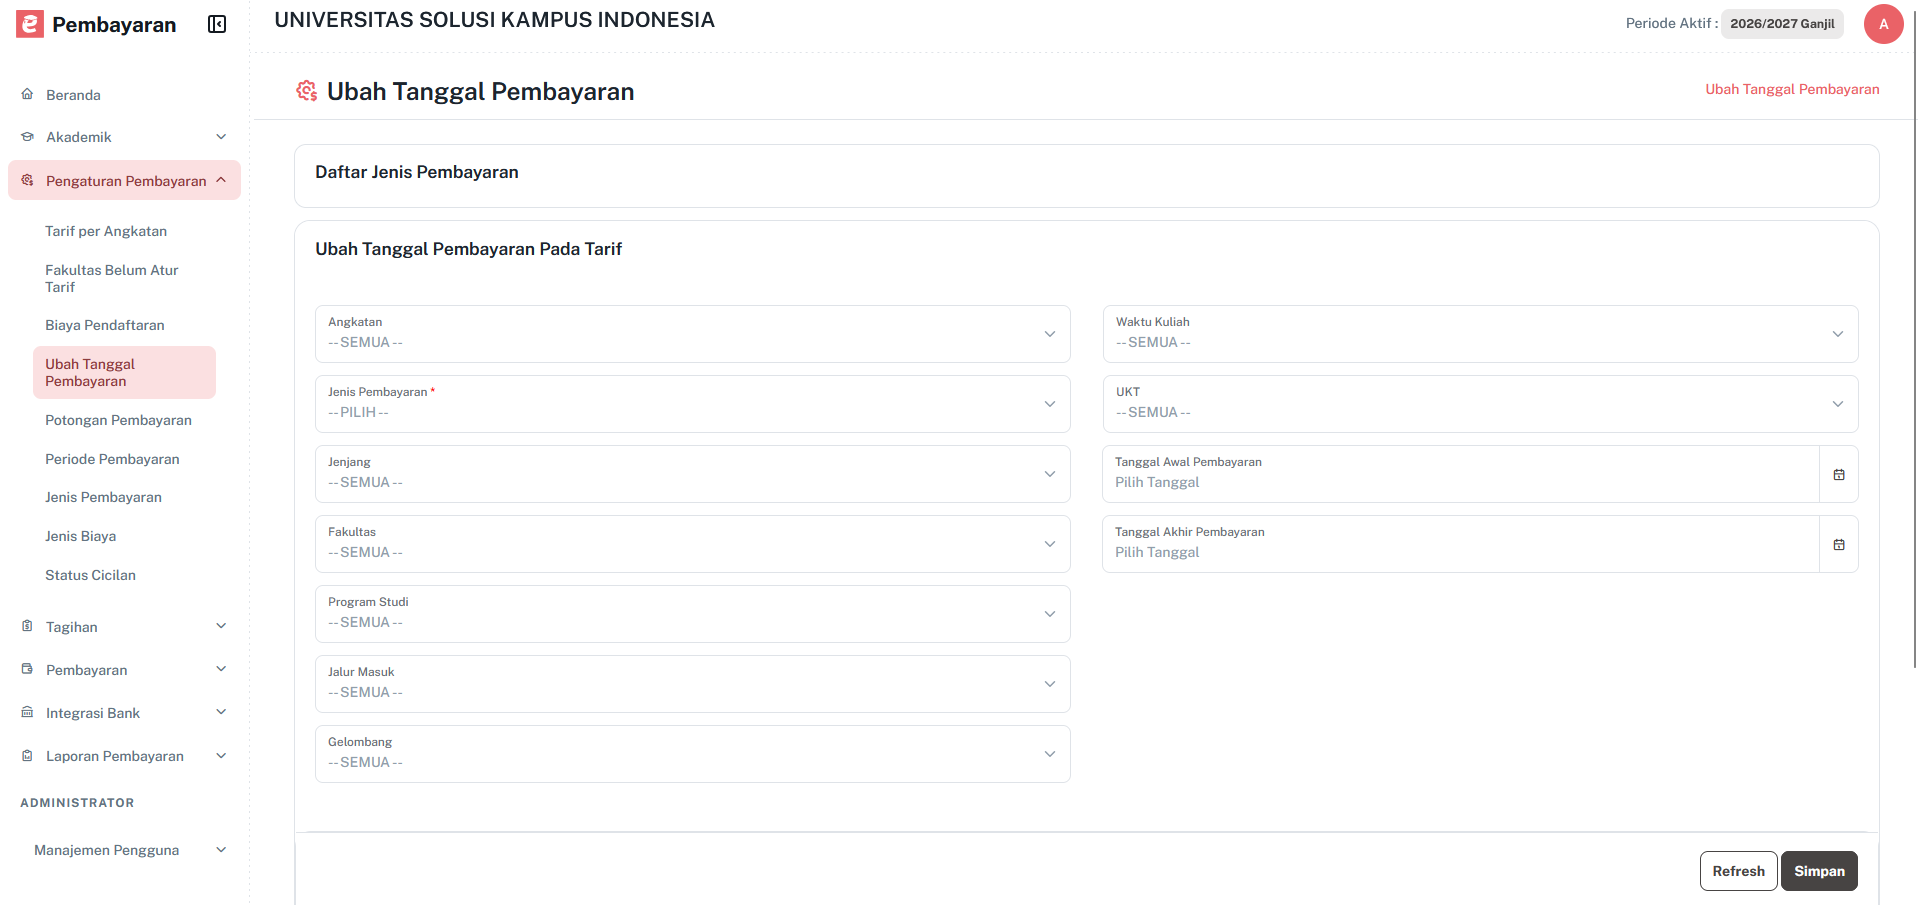1918x905 pixels.
Task: Open Fakultas Belum Atur Tarif item
Action: pos(111,278)
